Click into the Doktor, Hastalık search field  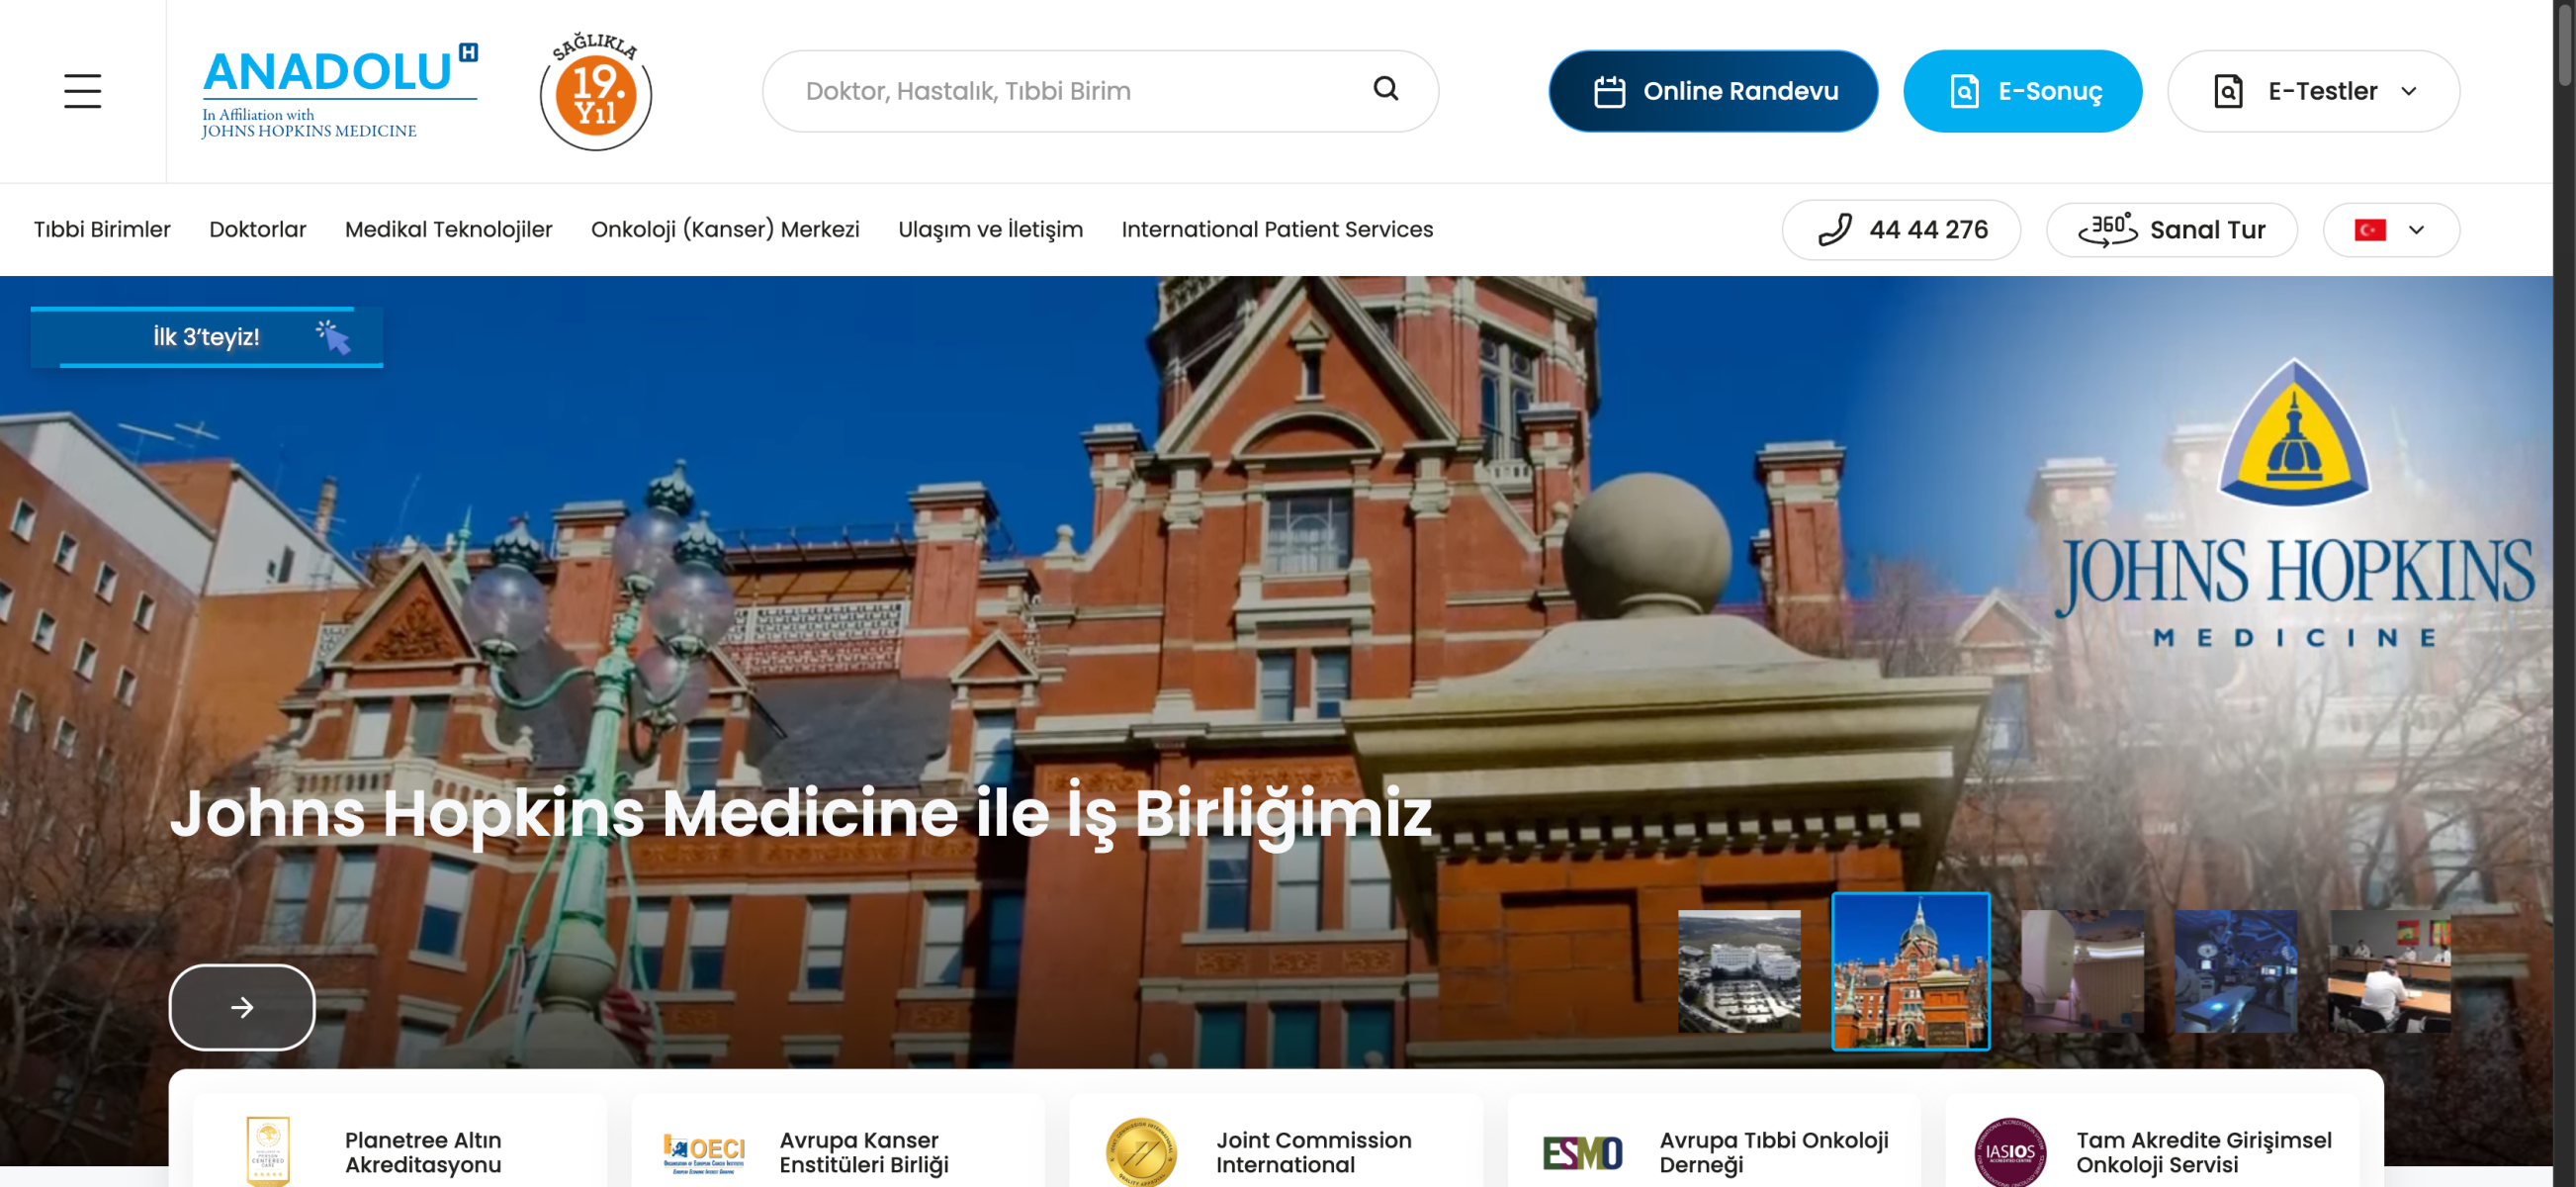coord(1070,91)
